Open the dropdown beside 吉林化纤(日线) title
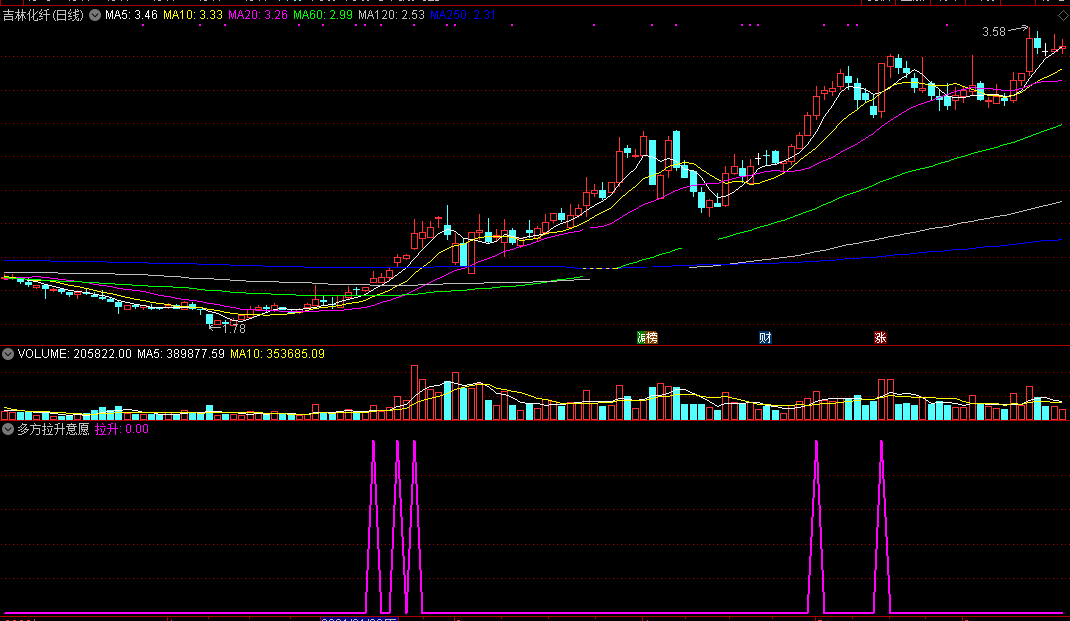Viewport: 1070px width, 621px height. tap(95, 15)
